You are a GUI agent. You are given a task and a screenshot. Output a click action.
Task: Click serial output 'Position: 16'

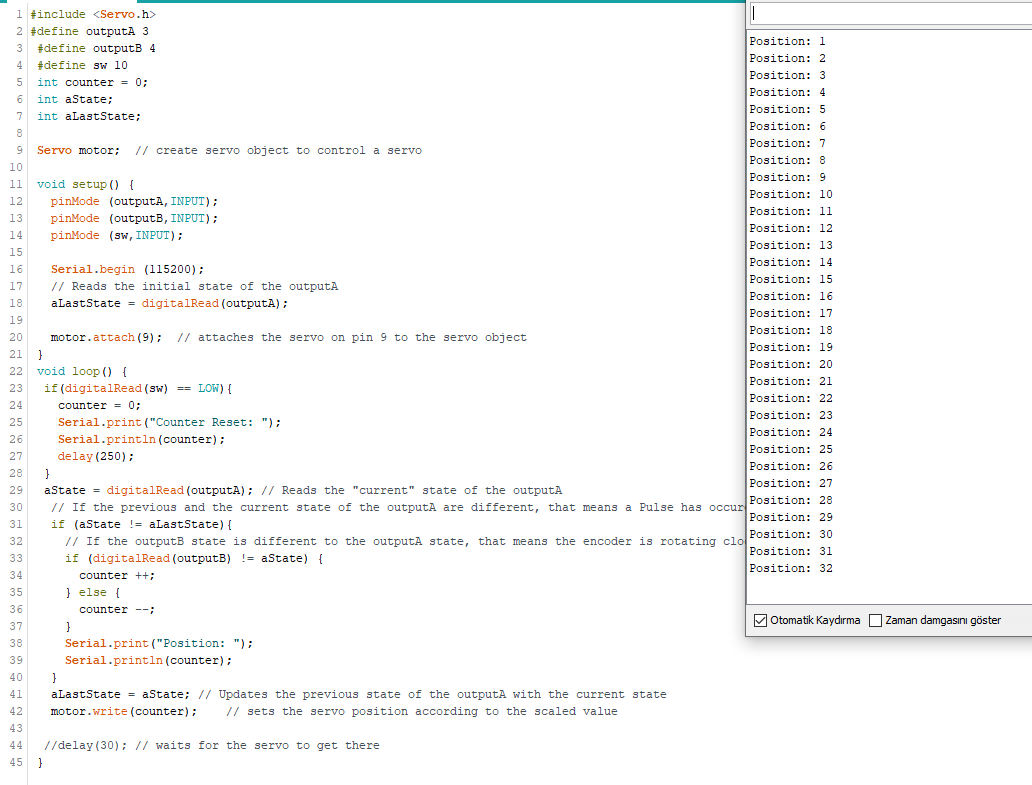tap(790, 297)
